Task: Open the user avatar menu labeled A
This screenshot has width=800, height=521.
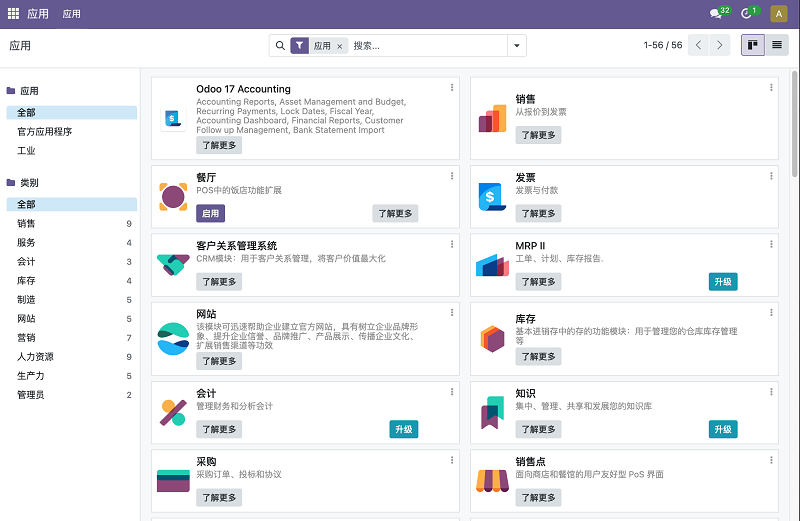Action: click(779, 14)
